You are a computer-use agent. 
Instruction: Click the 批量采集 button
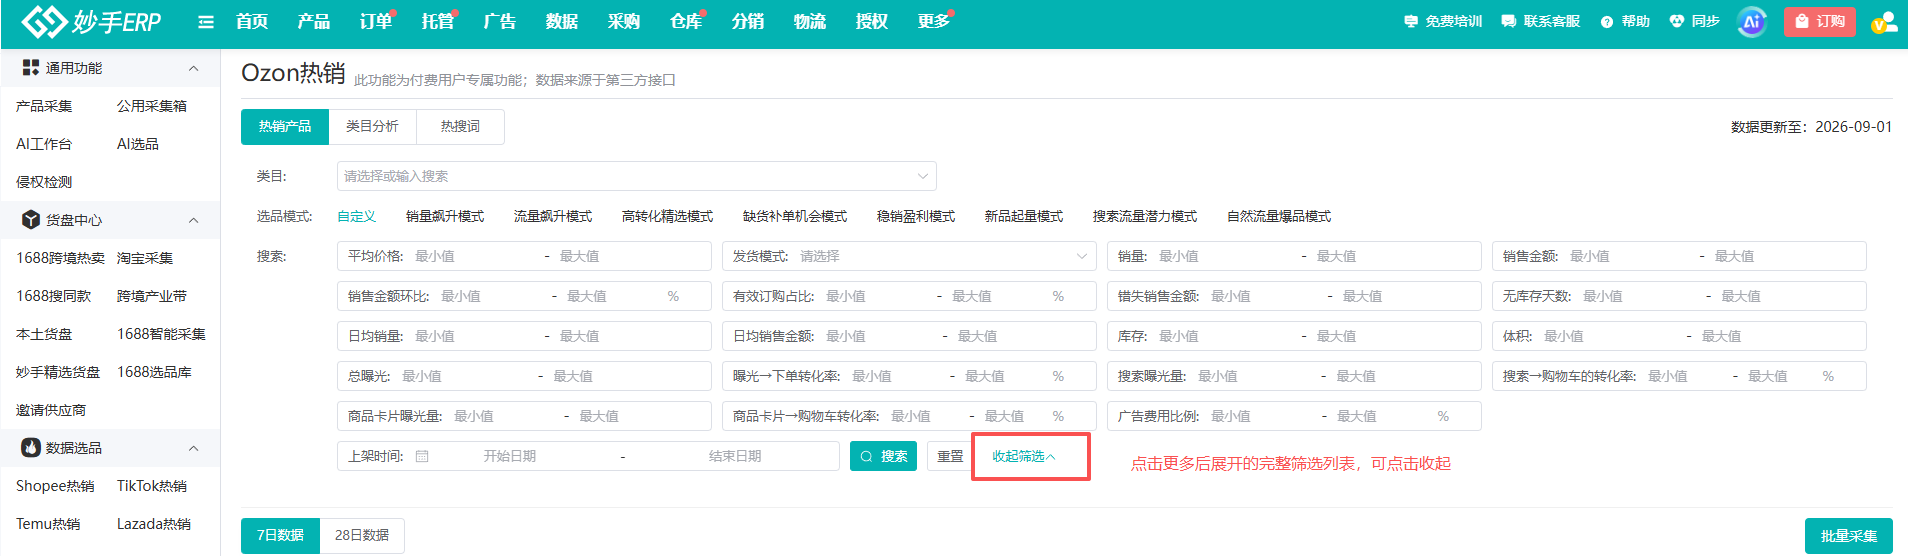(x=1848, y=536)
